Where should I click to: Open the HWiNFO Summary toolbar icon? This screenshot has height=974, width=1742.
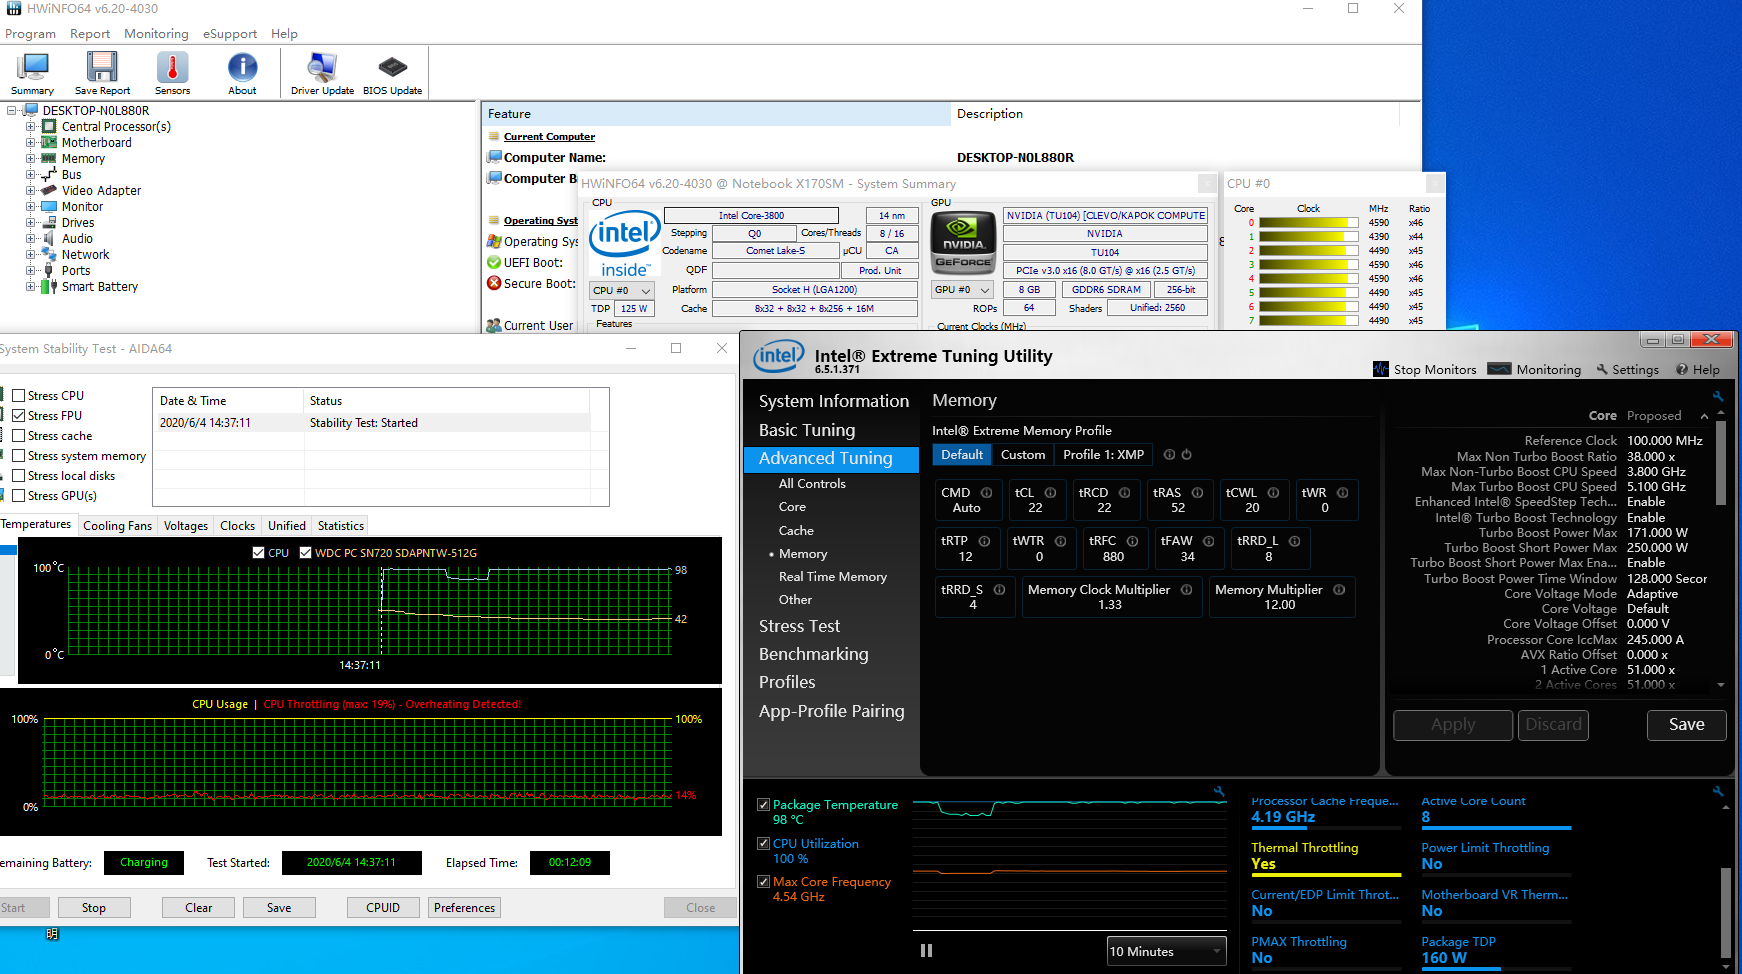(x=33, y=74)
